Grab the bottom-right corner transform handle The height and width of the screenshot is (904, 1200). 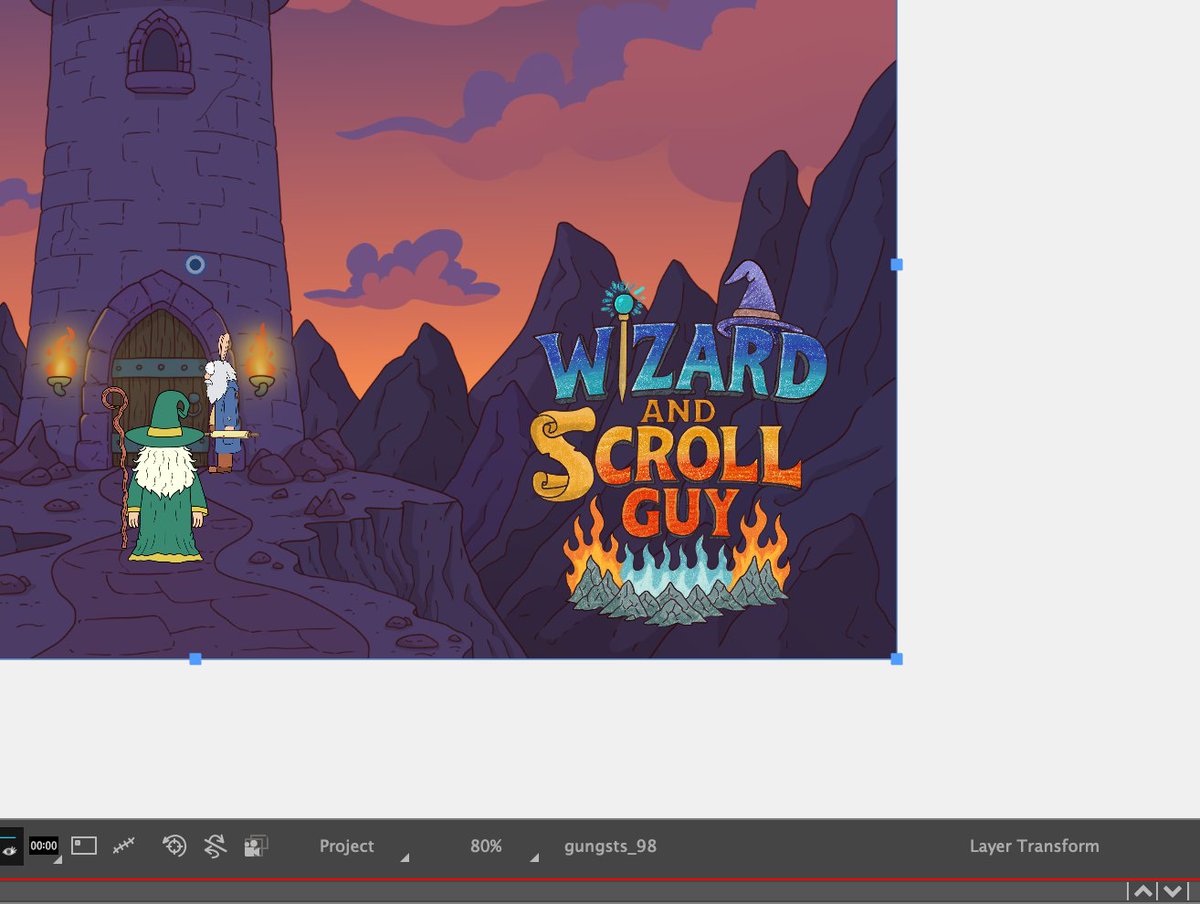(x=897, y=659)
